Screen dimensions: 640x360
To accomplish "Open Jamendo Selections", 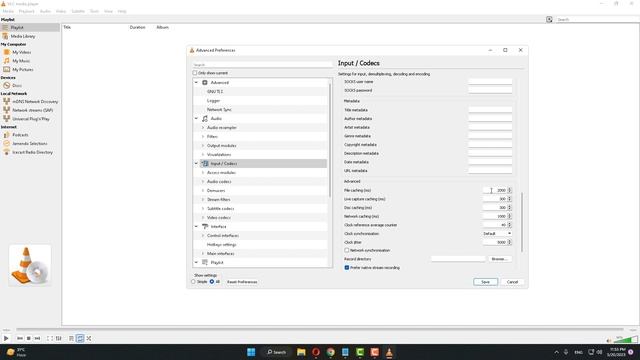I will click(x=30, y=144).
